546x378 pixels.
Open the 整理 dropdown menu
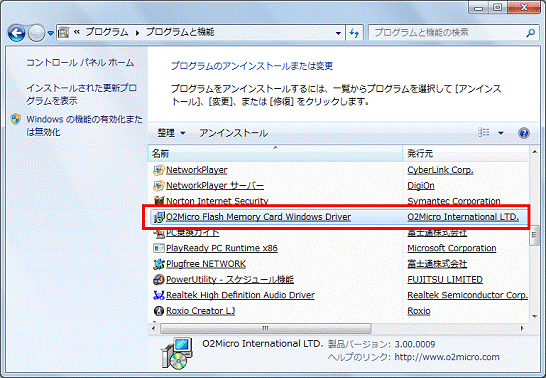point(171,133)
